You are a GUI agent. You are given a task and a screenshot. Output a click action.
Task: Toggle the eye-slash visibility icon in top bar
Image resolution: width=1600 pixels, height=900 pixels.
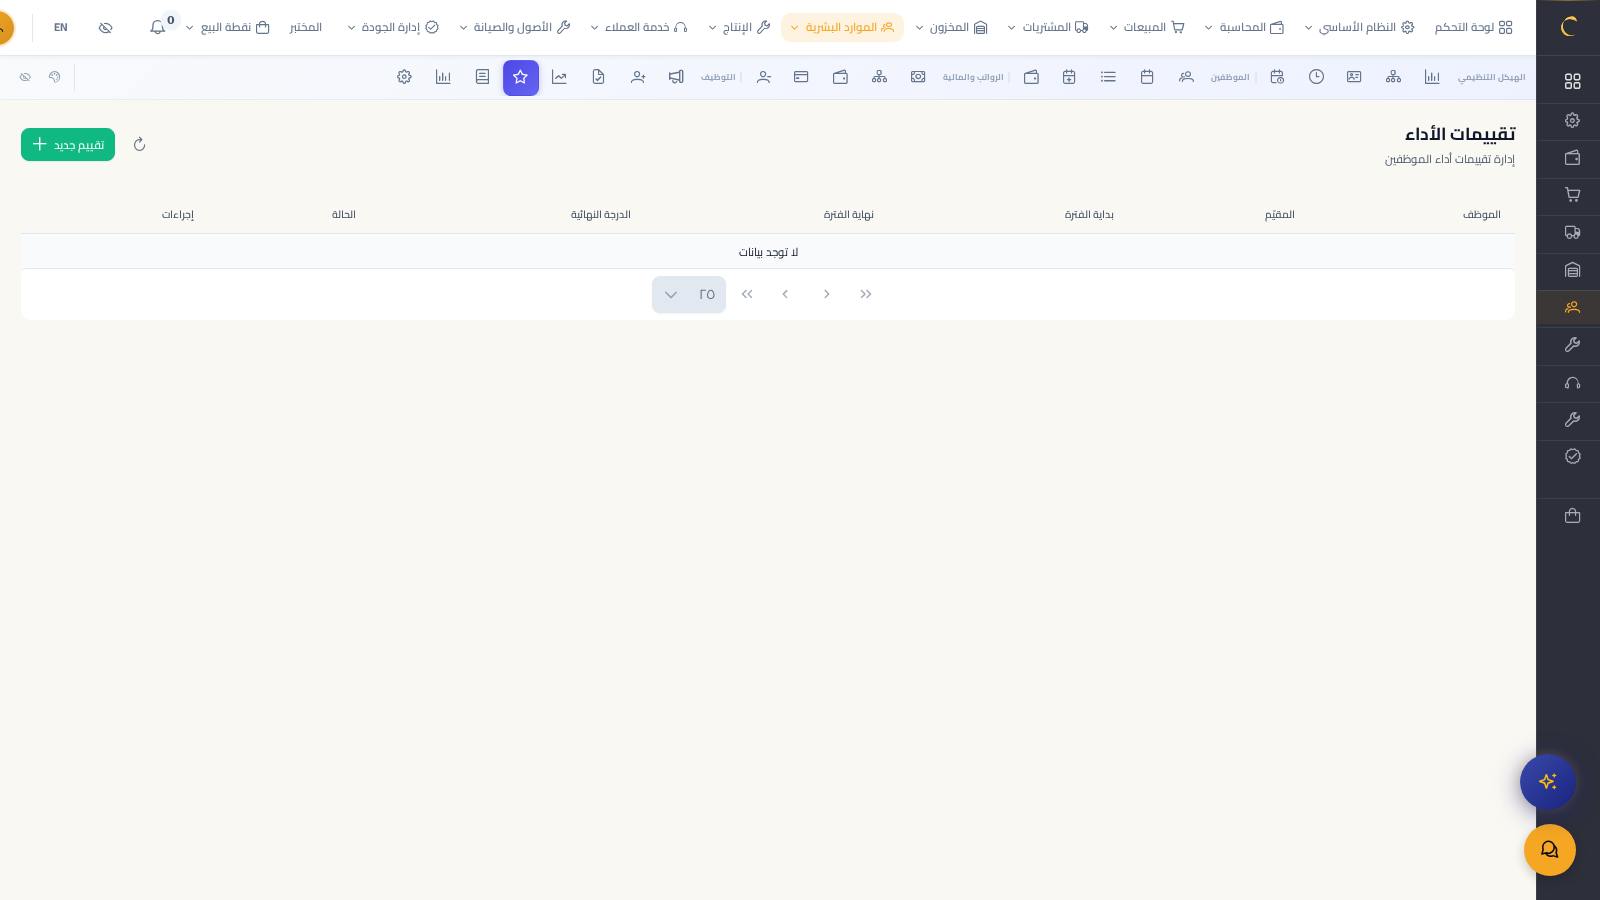[x=106, y=28]
